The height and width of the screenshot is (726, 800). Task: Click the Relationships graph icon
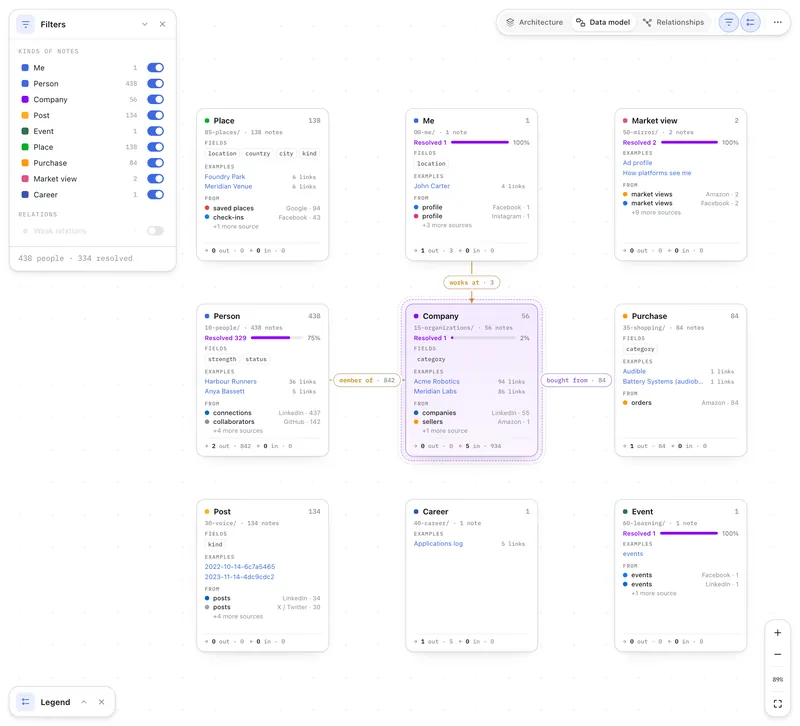pos(647,22)
